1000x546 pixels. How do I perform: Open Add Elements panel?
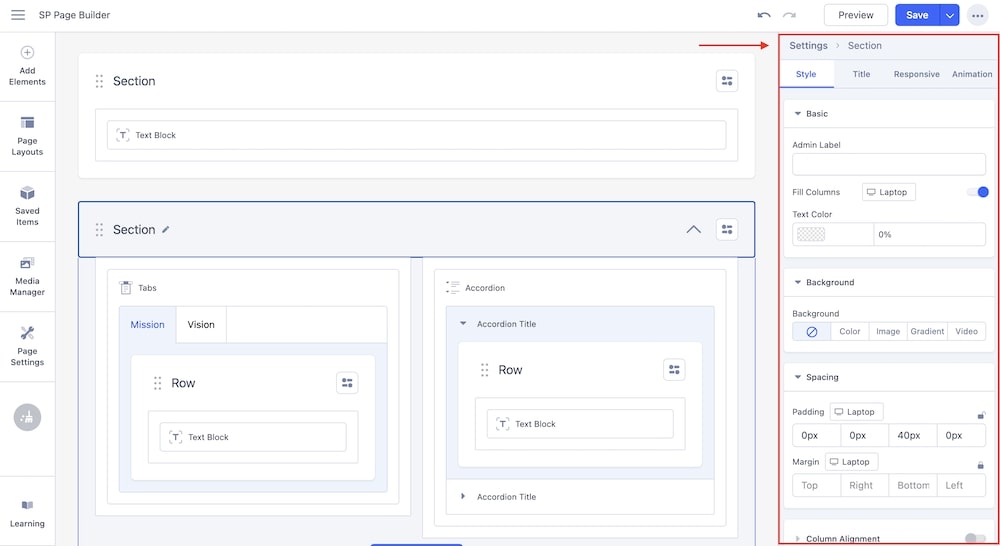click(x=27, y=65)
